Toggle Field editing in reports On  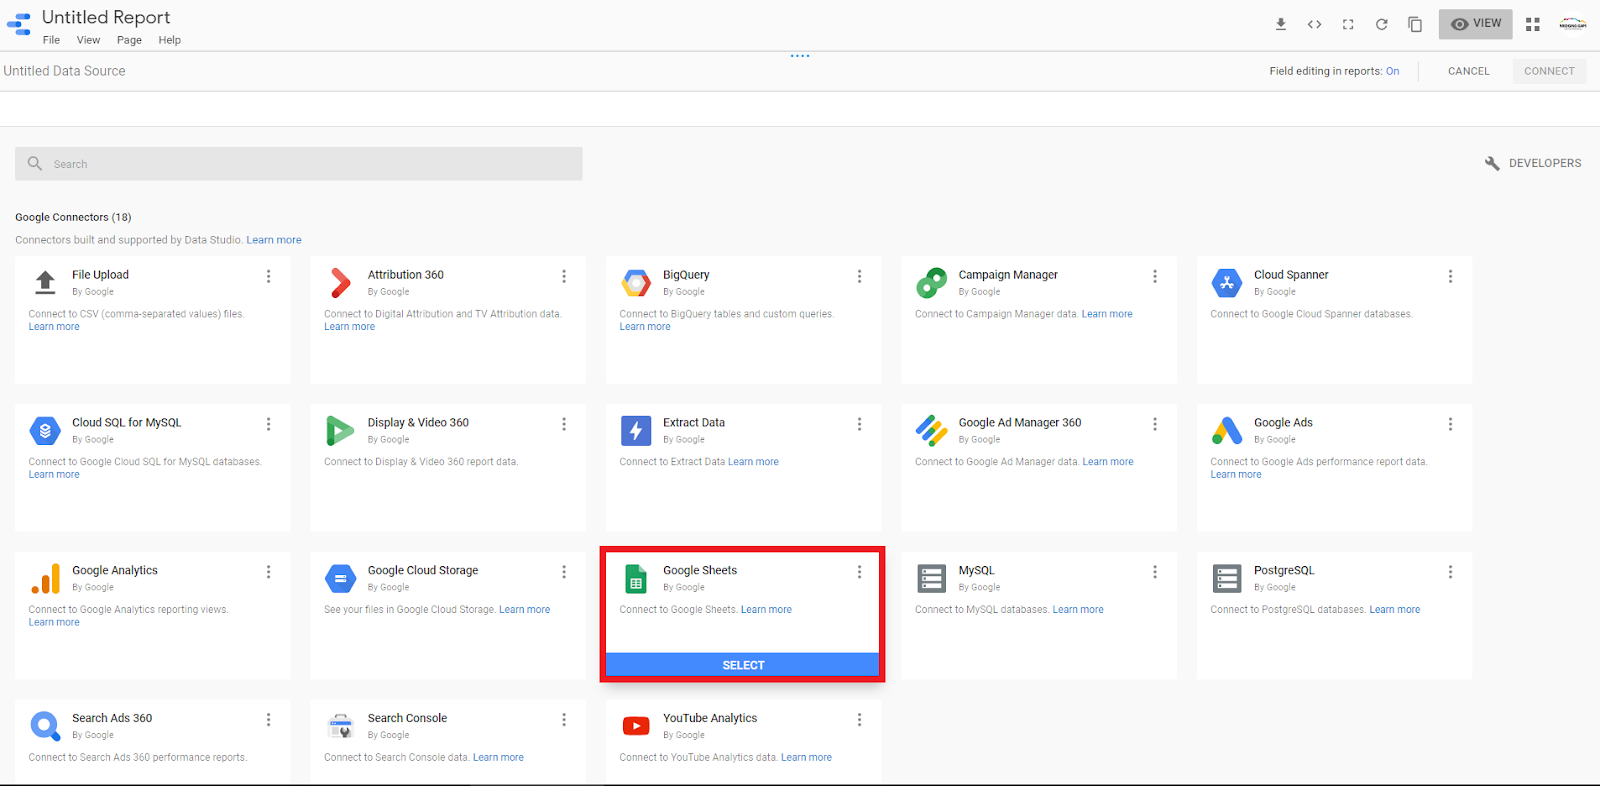tap(1392, 71)
